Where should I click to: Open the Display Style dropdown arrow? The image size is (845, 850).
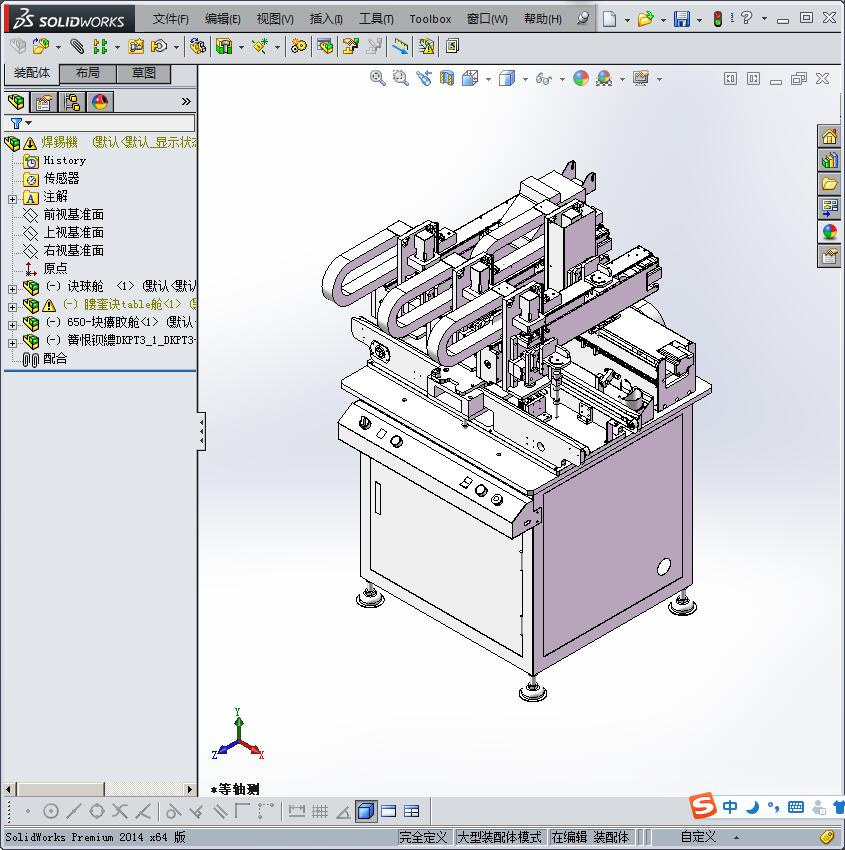point(524,78)
